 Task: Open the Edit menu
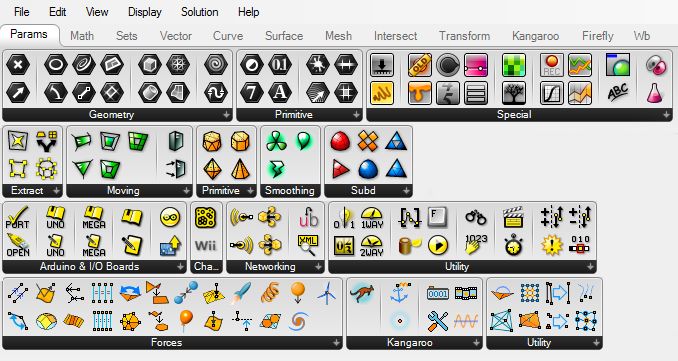click(x=58, y=12)
